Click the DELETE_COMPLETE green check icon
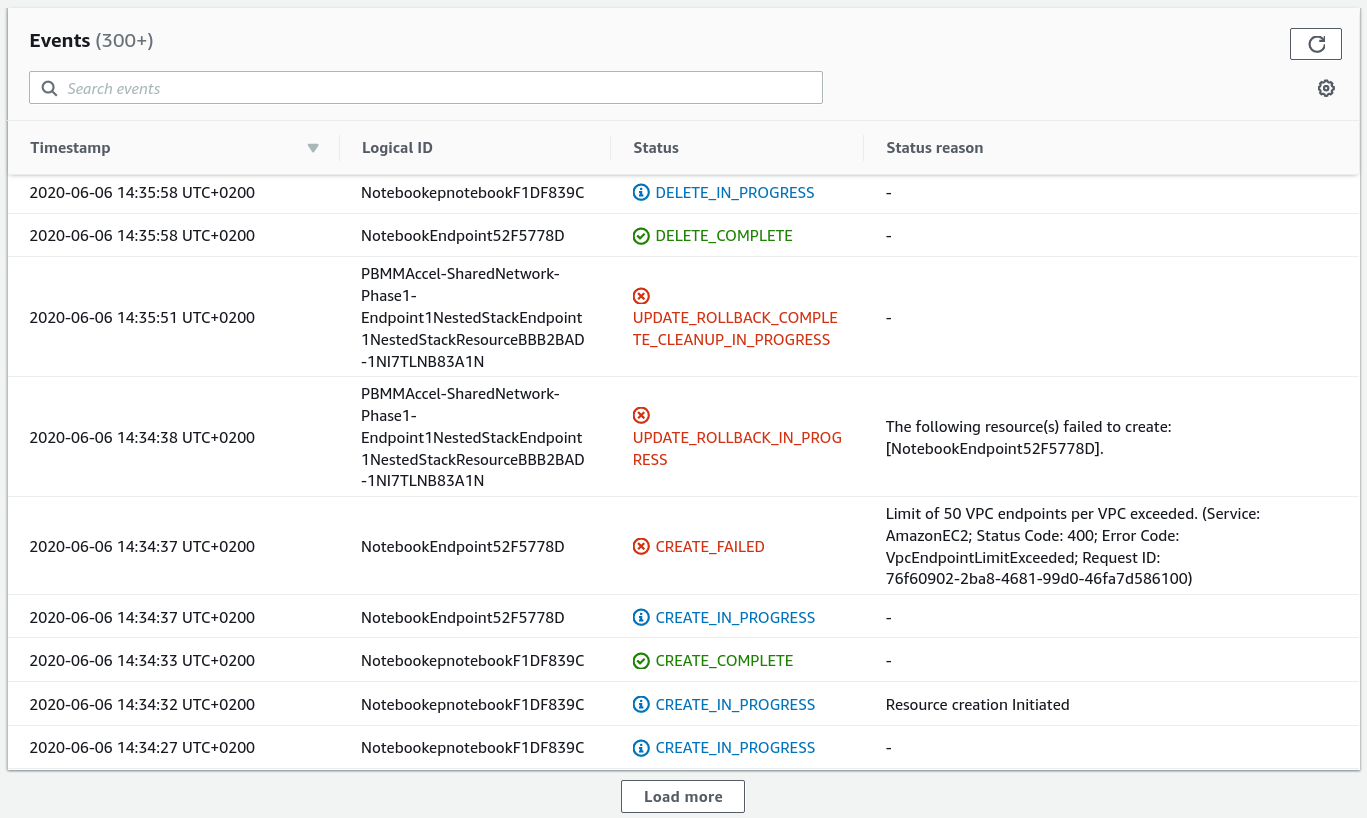The image size is (1367, 818). (641, 236)
